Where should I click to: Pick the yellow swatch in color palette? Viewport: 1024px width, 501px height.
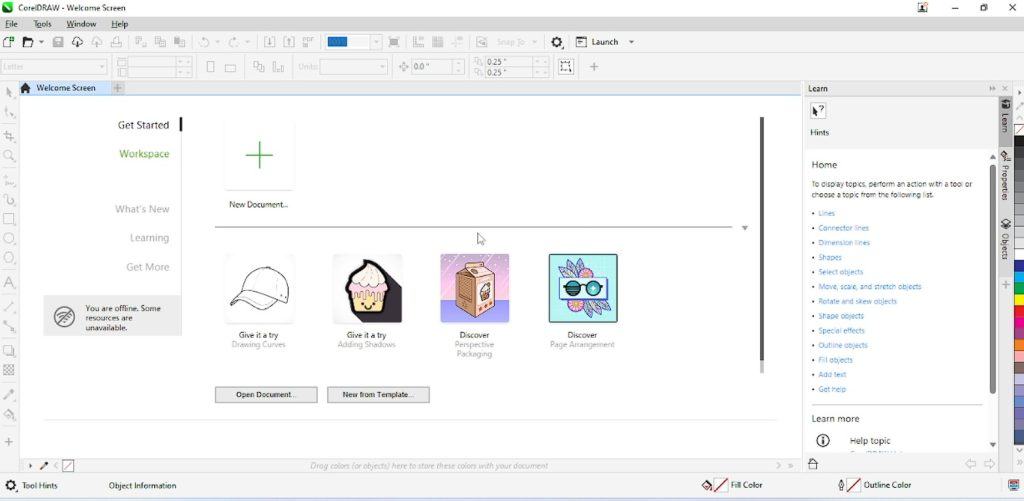click(x=1019, y=300)
